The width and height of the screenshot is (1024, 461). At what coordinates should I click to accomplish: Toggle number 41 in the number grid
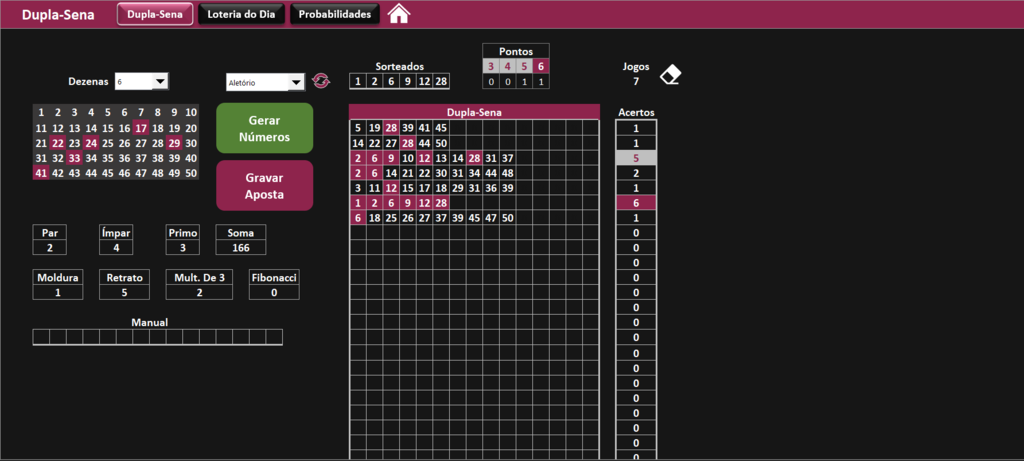point(41,173)
